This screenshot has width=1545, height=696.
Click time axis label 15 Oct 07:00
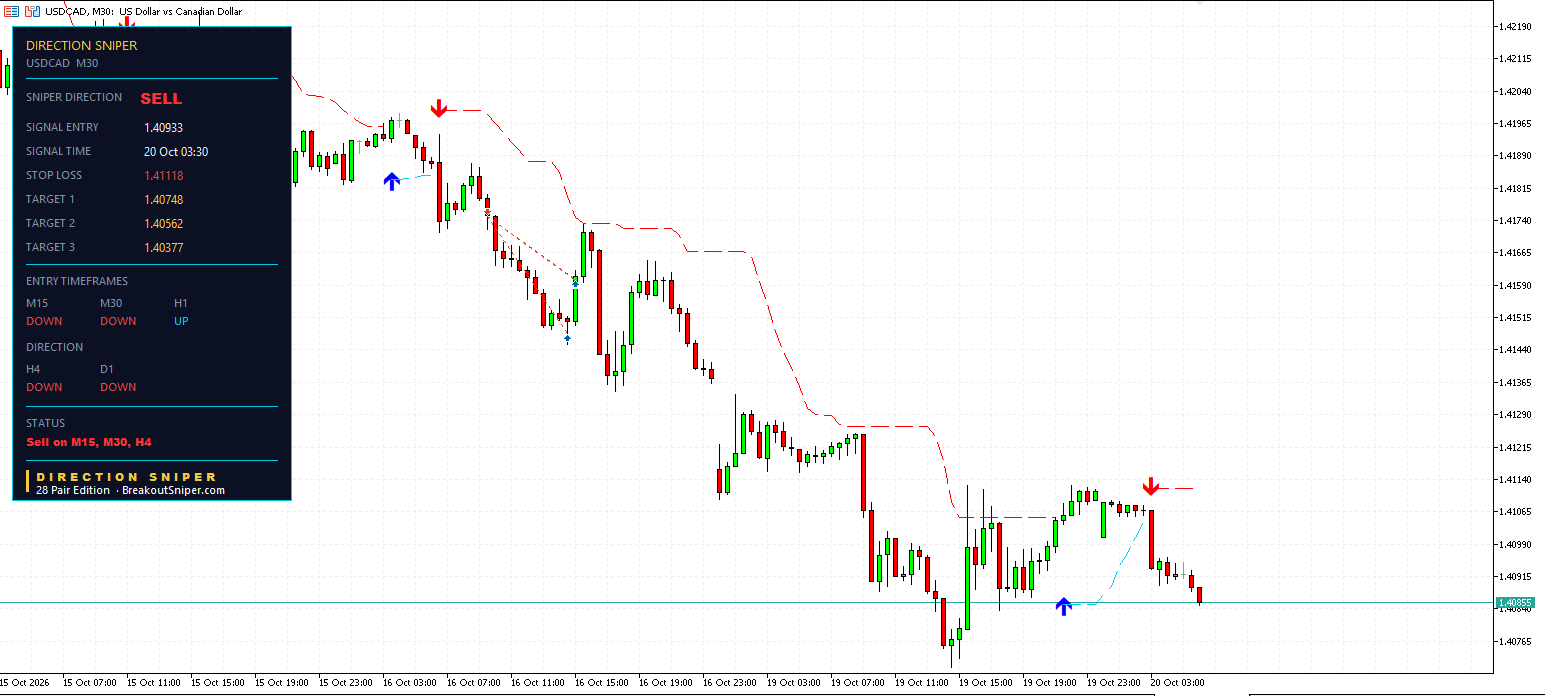coord(90,683)
